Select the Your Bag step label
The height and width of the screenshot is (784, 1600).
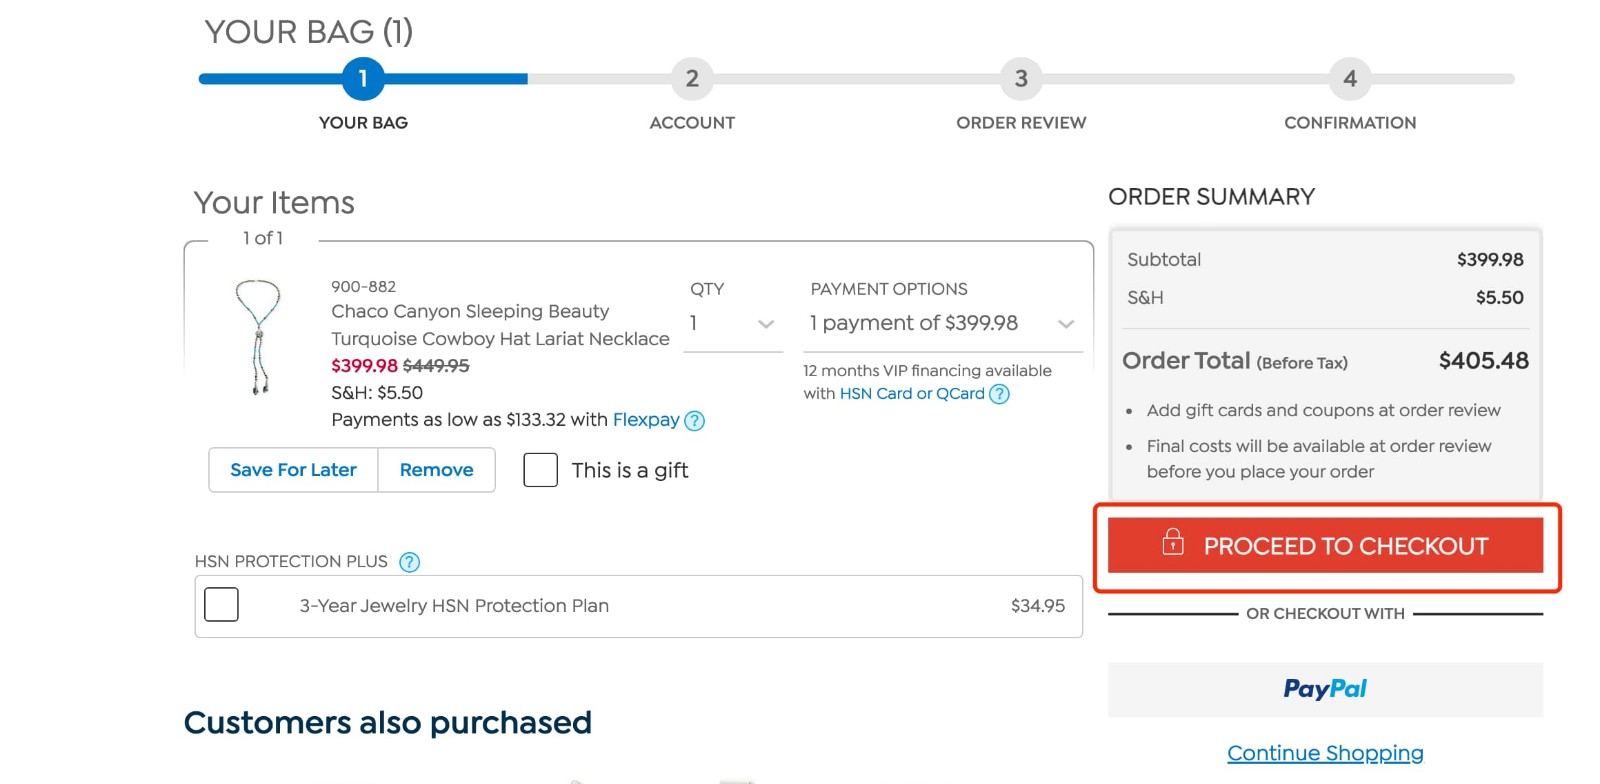363,122
